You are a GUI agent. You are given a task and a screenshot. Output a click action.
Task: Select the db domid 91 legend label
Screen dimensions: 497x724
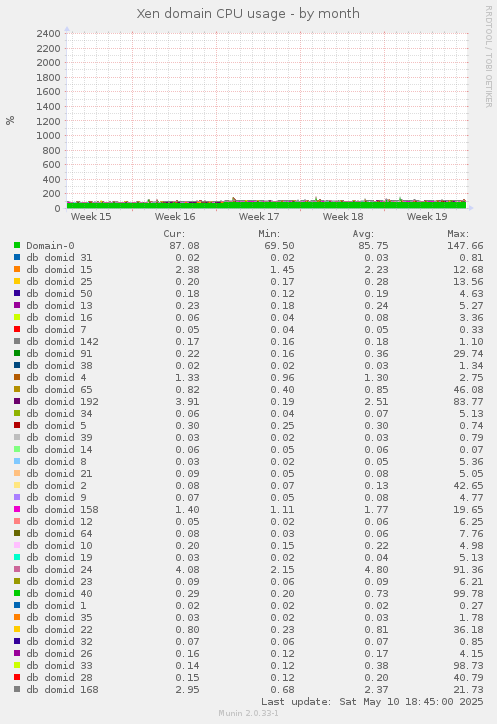(x=59, y=354)
